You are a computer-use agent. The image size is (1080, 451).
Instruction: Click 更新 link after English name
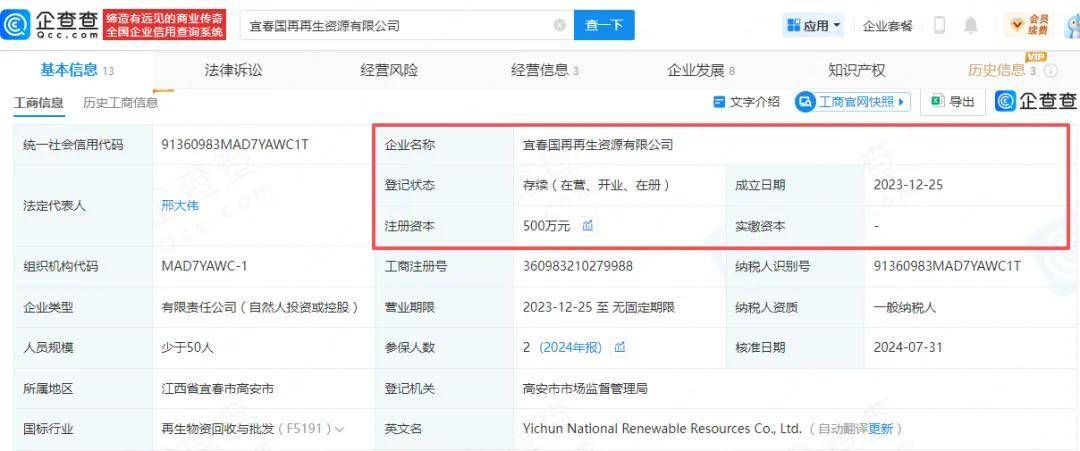(881, 429)
